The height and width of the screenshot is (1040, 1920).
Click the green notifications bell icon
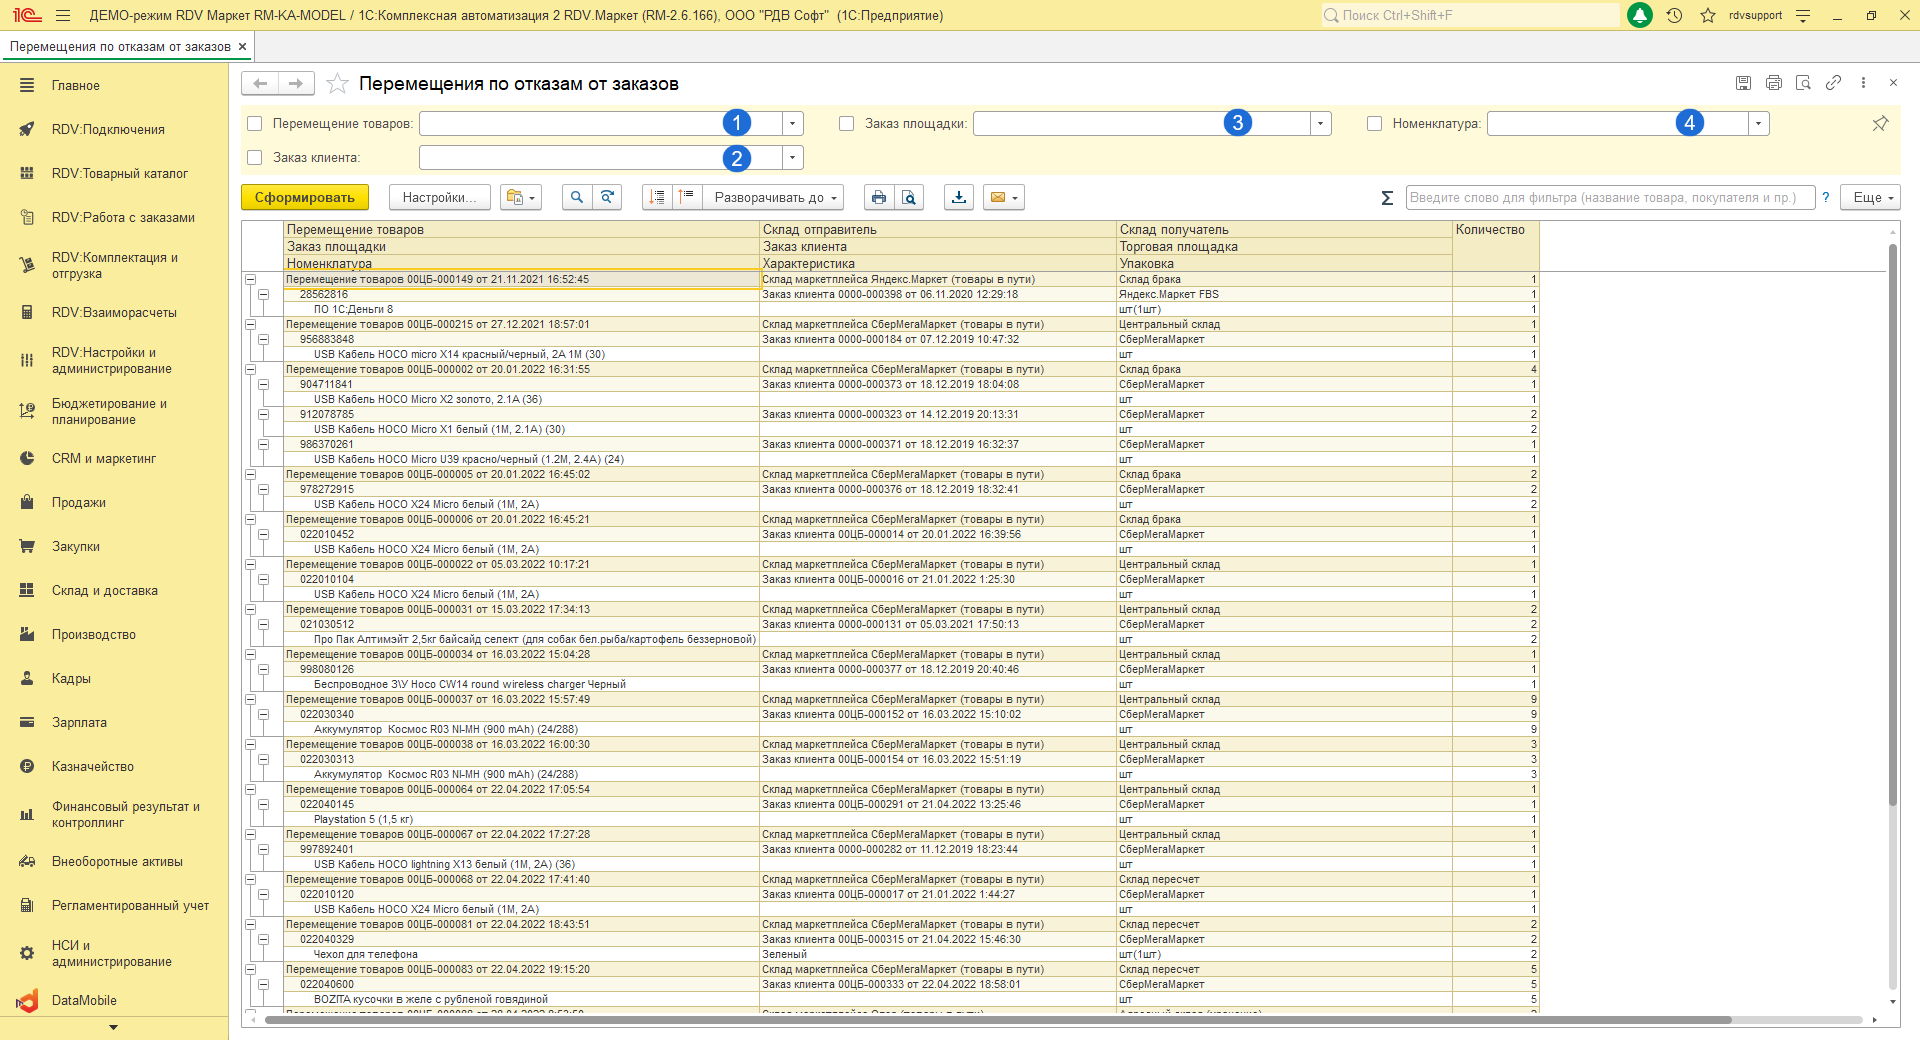point(1640,15)
